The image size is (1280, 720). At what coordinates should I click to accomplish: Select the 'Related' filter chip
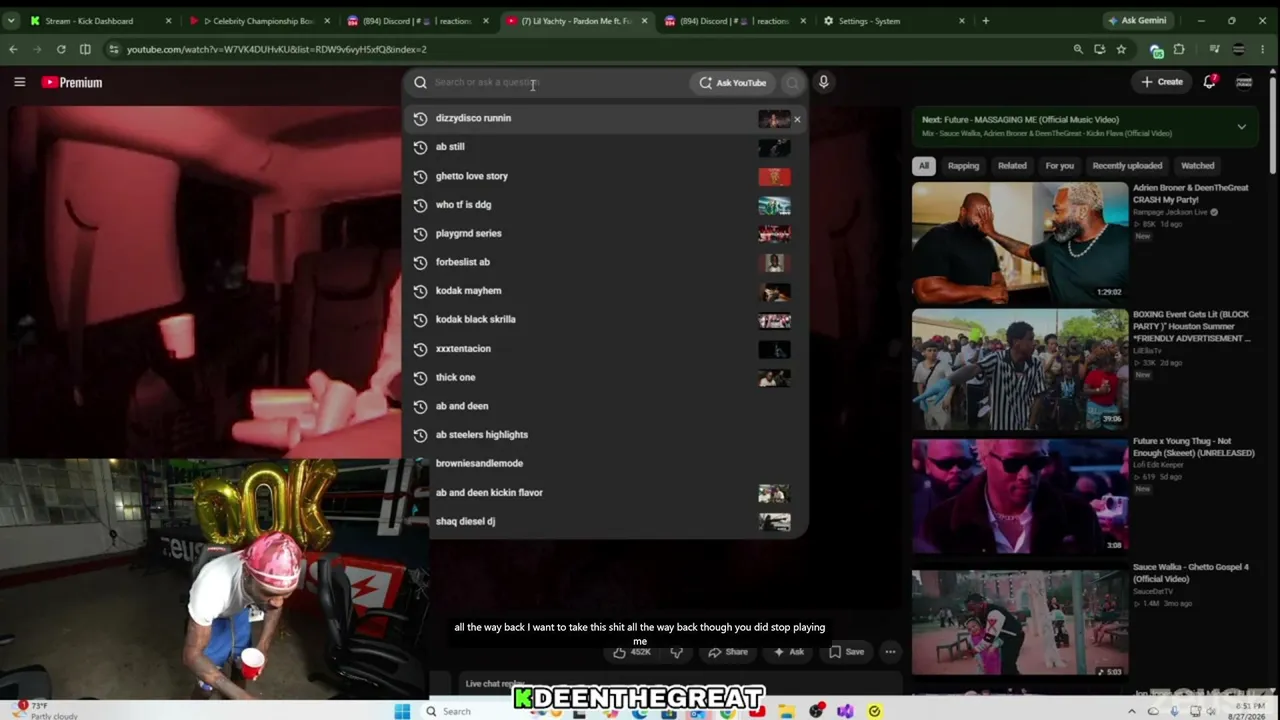click(1012, 166)
